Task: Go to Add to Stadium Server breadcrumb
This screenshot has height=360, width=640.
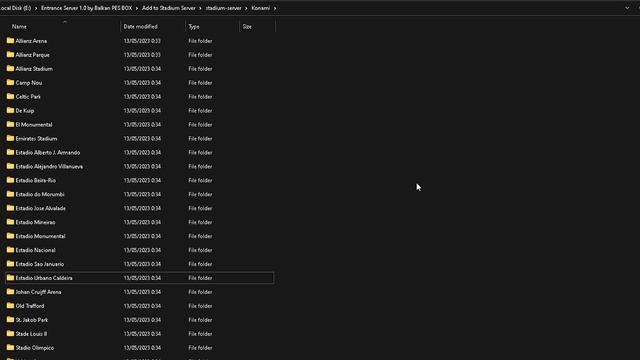Action: (169, 8)
